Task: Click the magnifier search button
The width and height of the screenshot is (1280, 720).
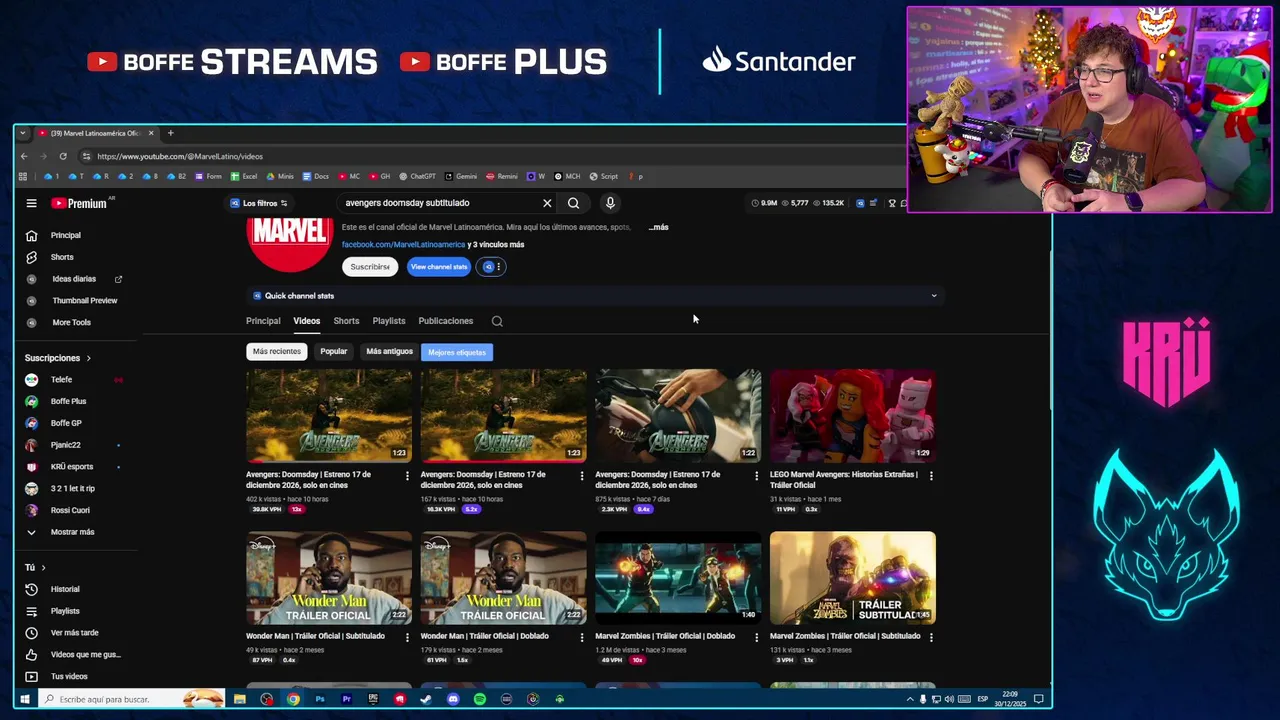Action: tap(574, 203)
